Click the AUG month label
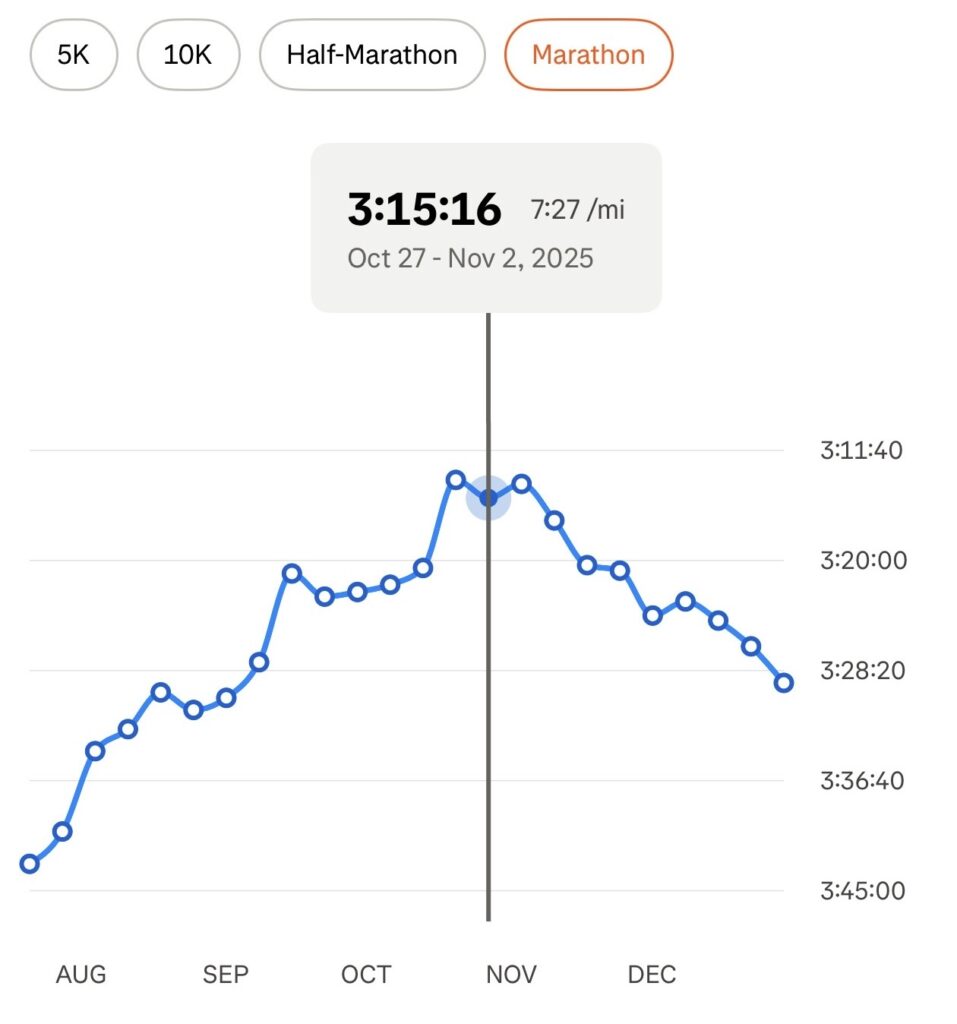 coord(81,974)
